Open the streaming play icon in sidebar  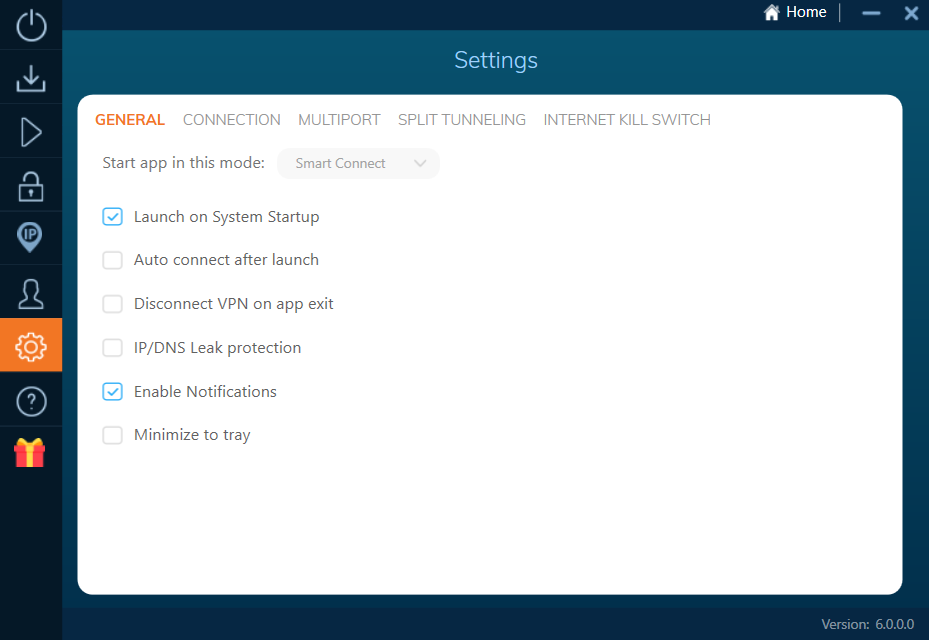(31, 132)
